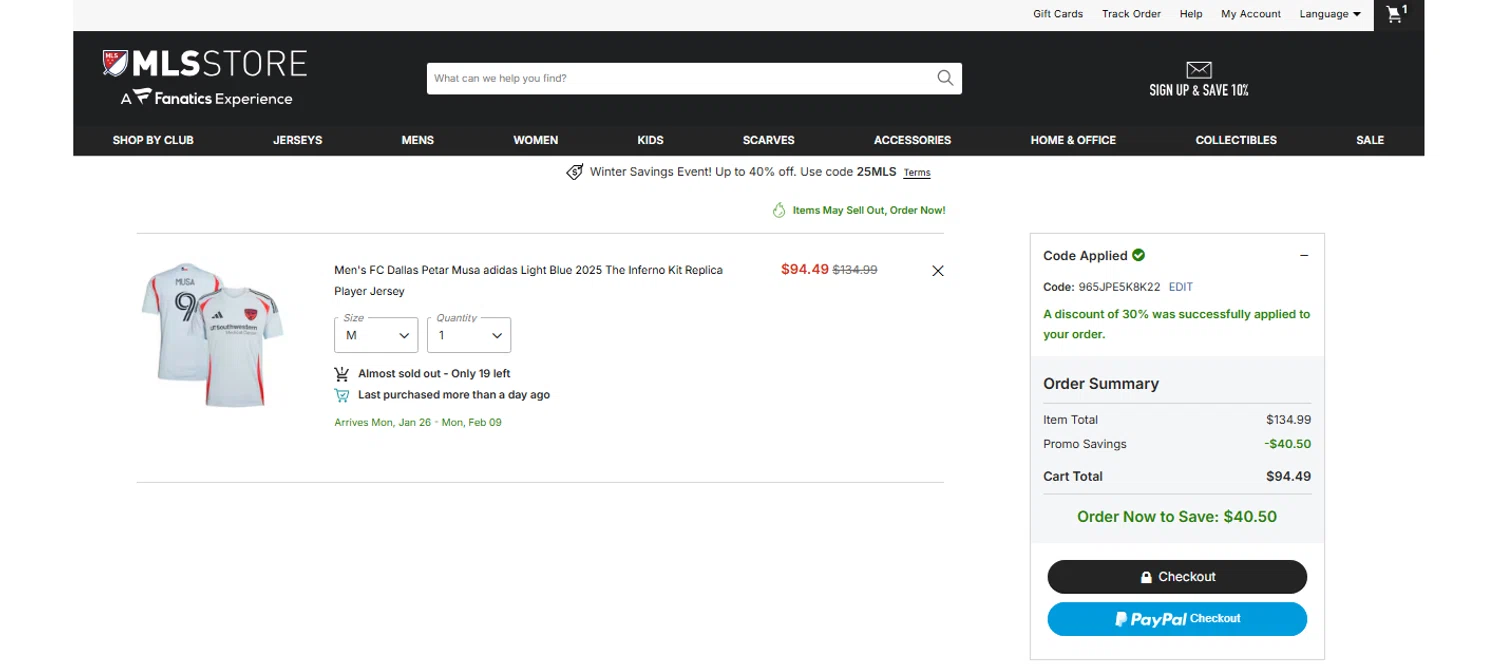Click the Help link
Screen dimensions: 1500x671
1191,14
